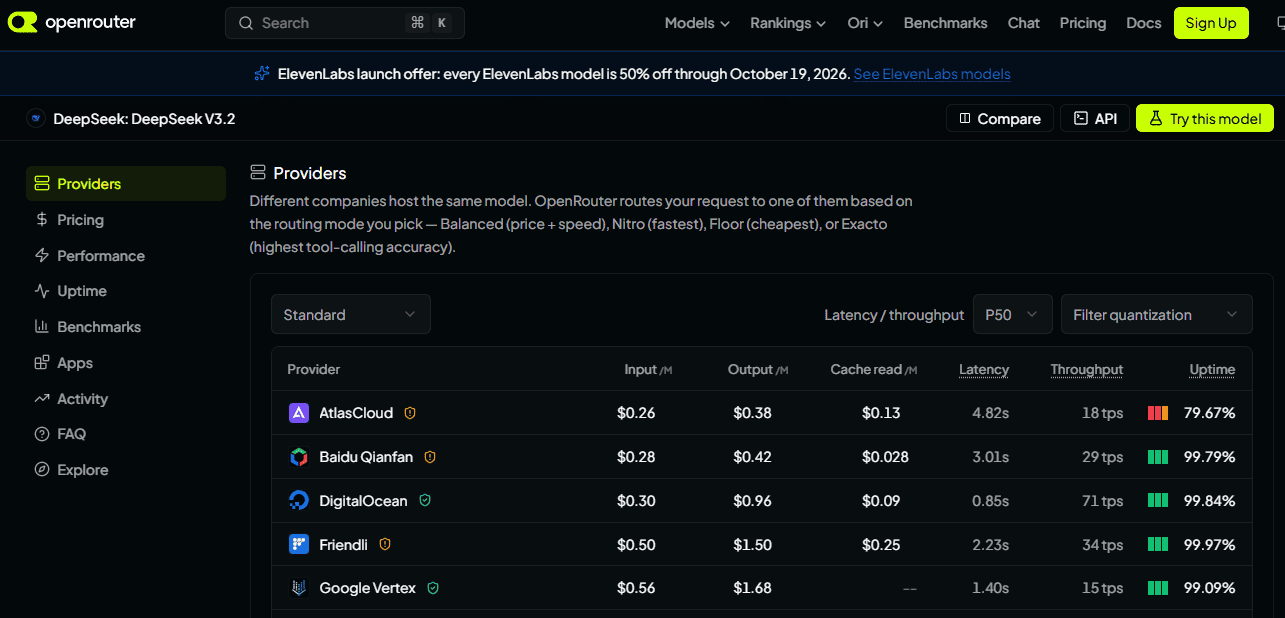The image size is (1285, 618).
Task: Open the P50 percentile dropdown
Action: [1013, 314]
